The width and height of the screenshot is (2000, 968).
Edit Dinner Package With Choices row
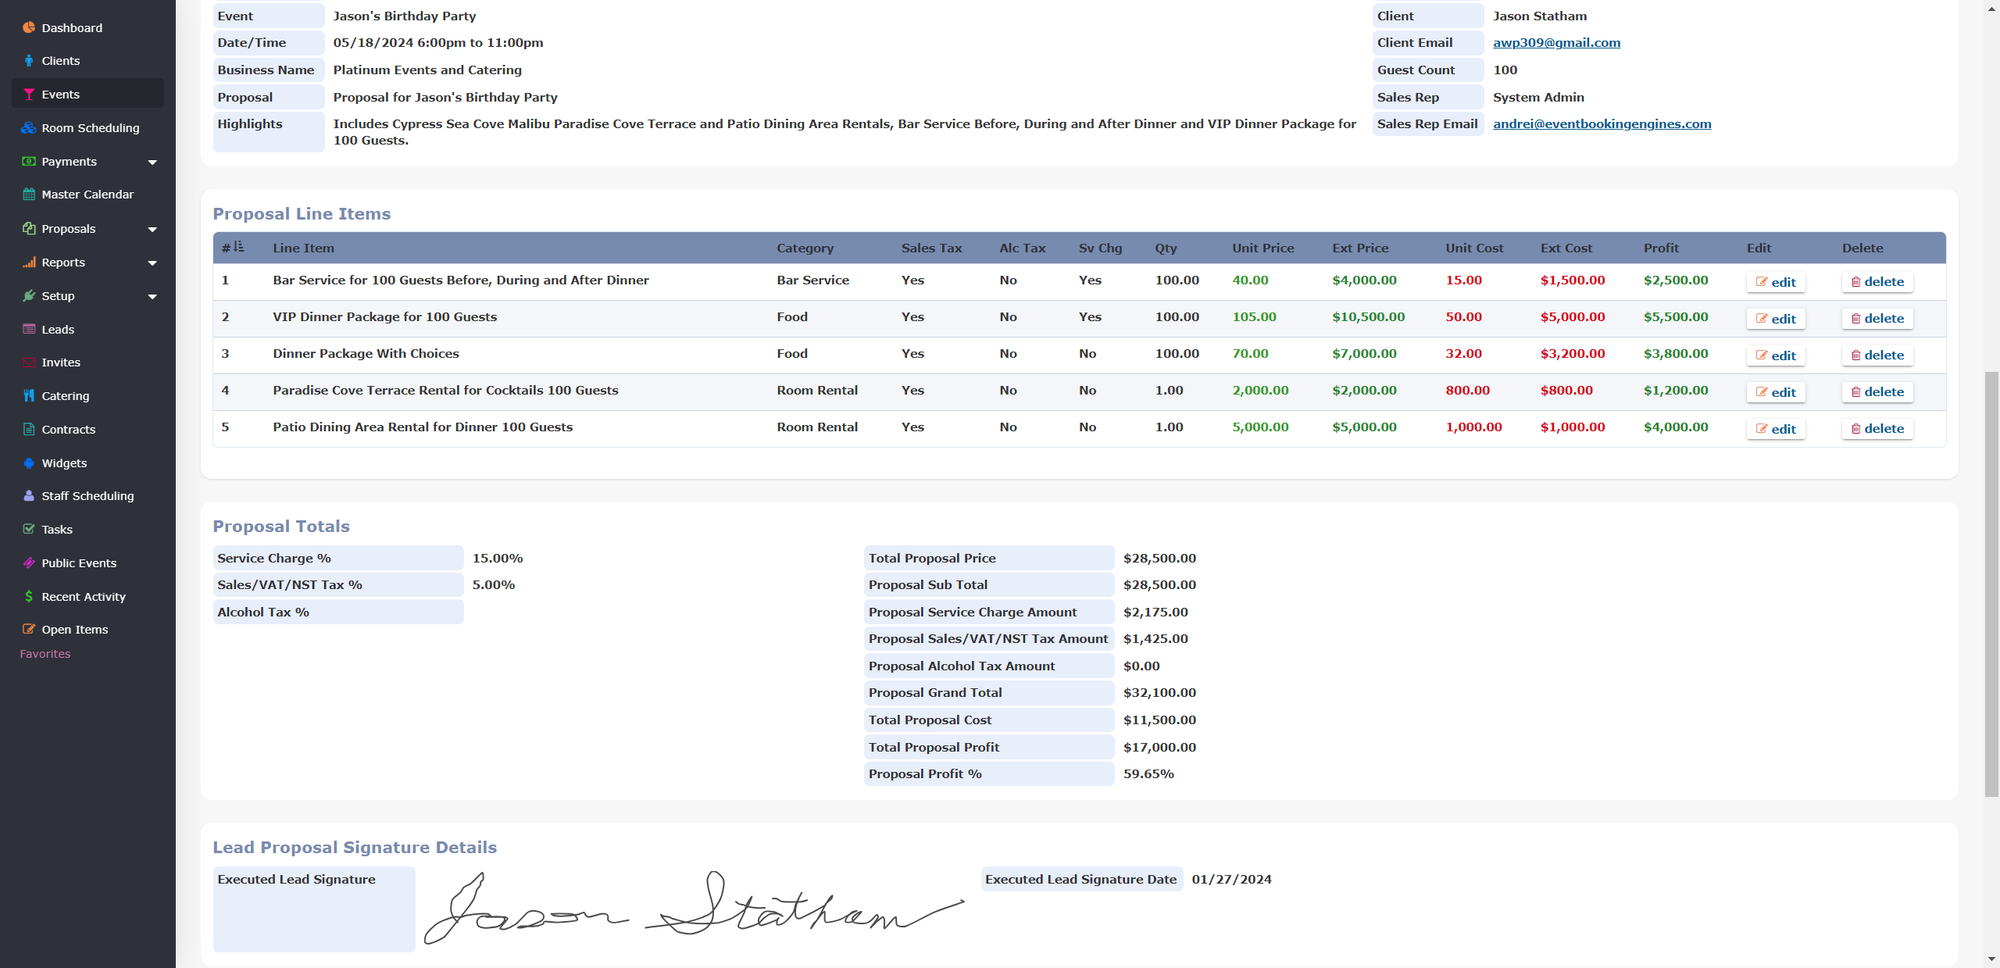pyautogui.click(x=1776, y=355)
